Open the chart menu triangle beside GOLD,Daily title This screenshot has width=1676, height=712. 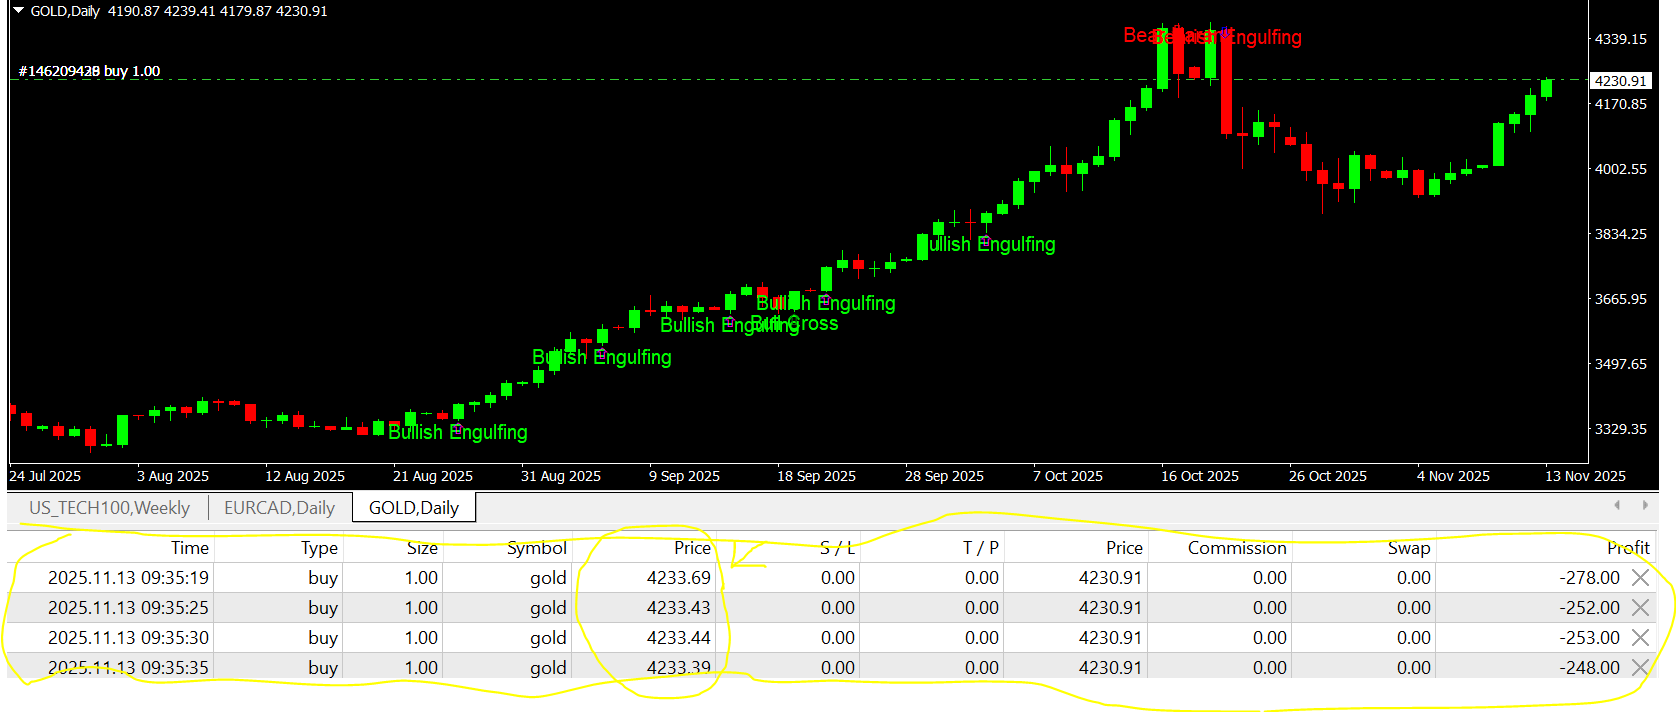pos(18,10)
